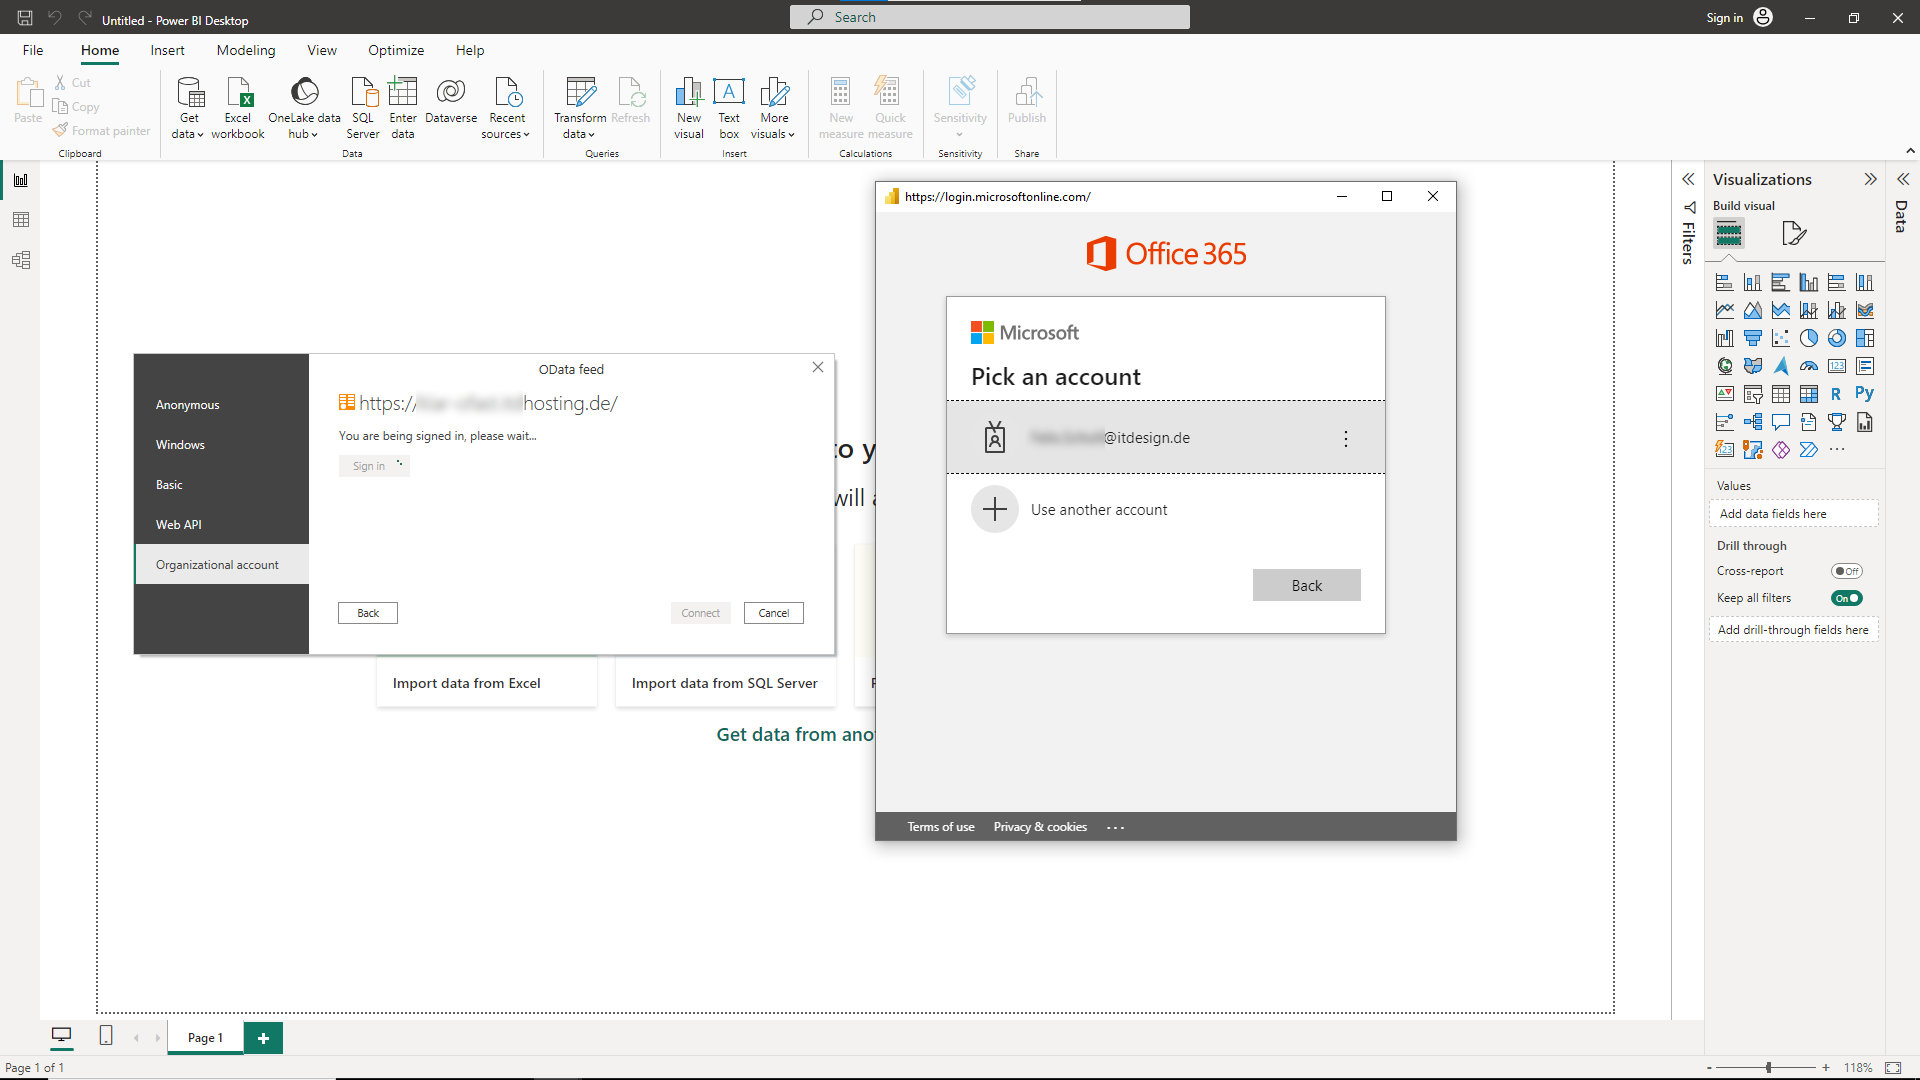Click the zoom slider handle
This screenshot has width=1920, height=1080.
pyautogui.click(x=1769, y=1068)
